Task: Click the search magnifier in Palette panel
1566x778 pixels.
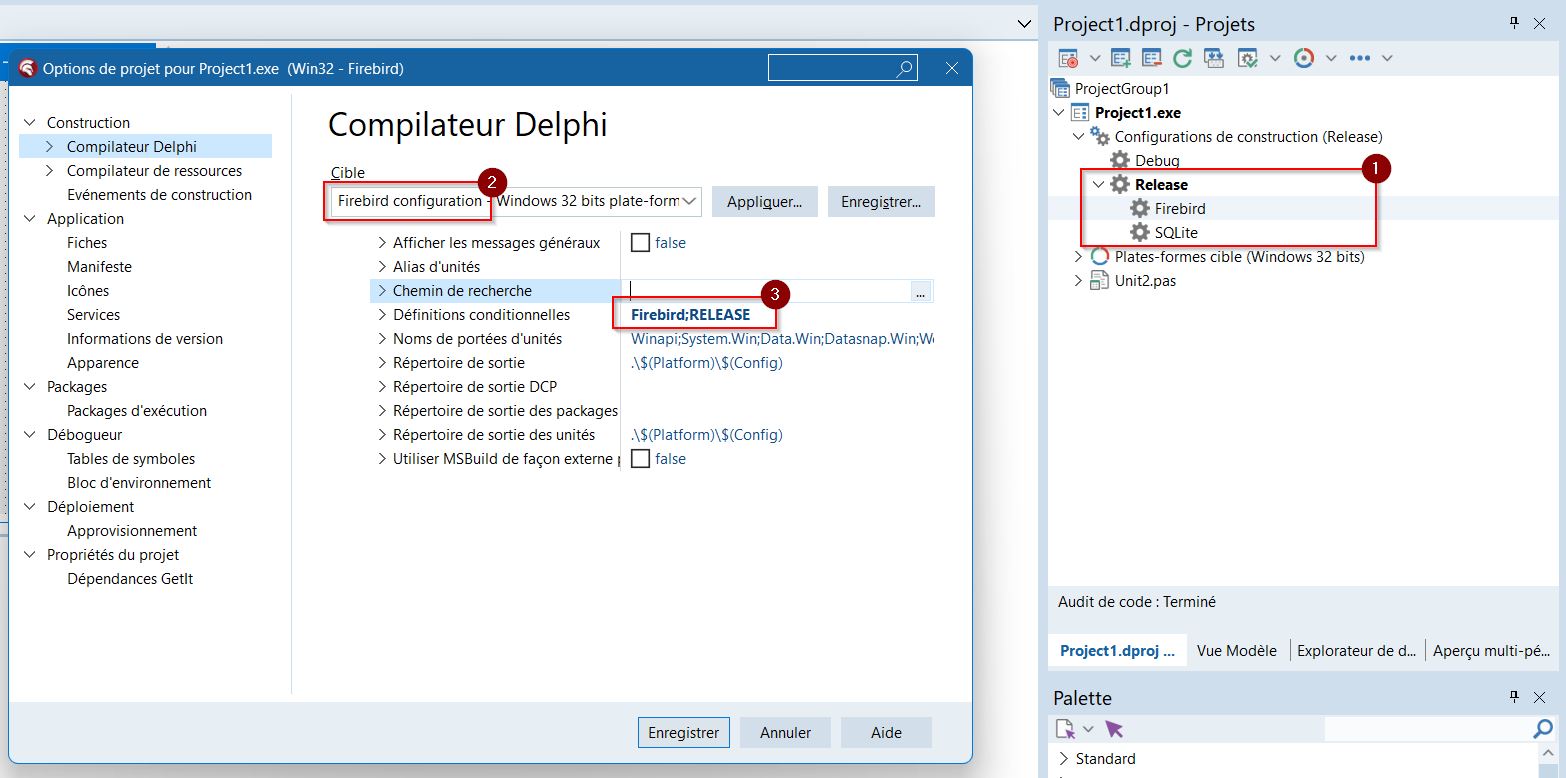Action: (x=1543, y=729)
